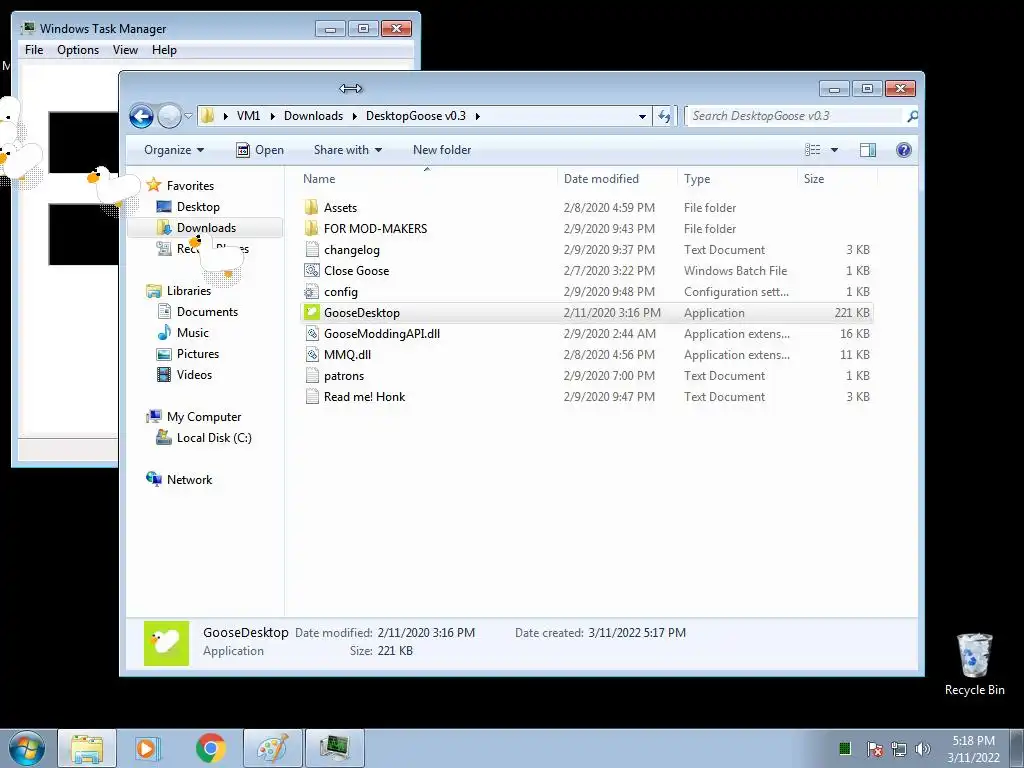Open address bar previous locations dropdown
Viewport: 1024px width, 768px height.
coord(643,116)
